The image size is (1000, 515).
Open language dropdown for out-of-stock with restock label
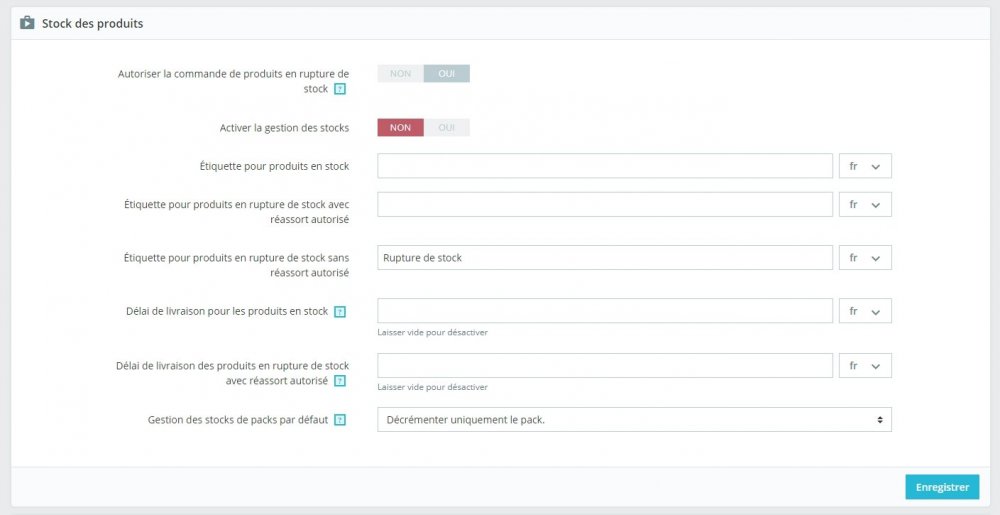[864, 204]
